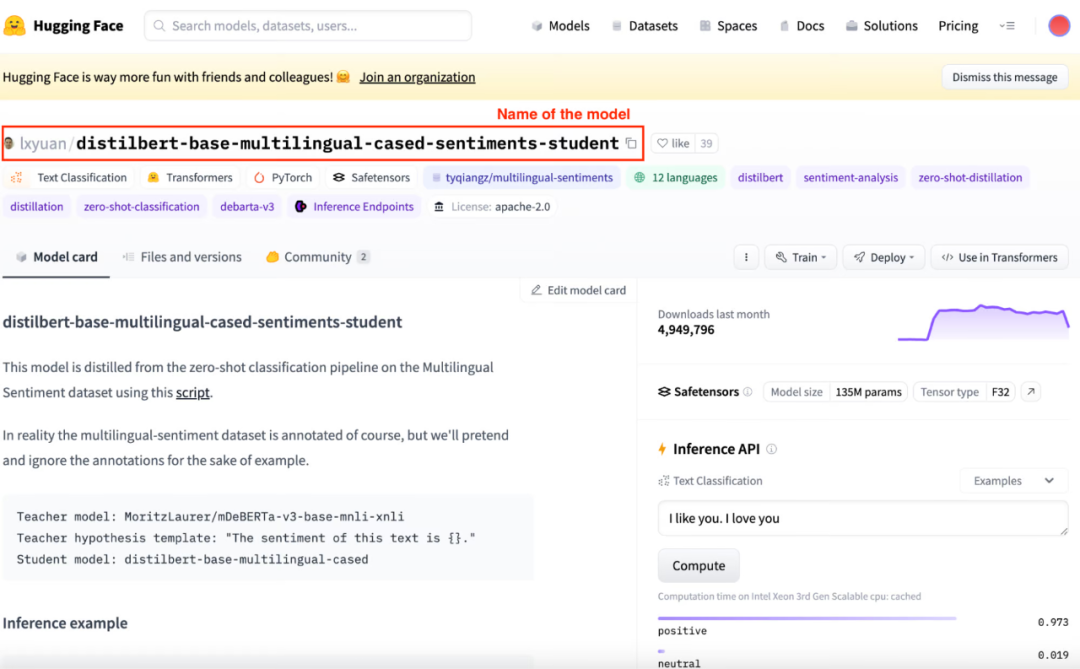This screenshot has width=1080, height=669.
Task: Select the 12 languages tag
Action: (x=676, y=178)
